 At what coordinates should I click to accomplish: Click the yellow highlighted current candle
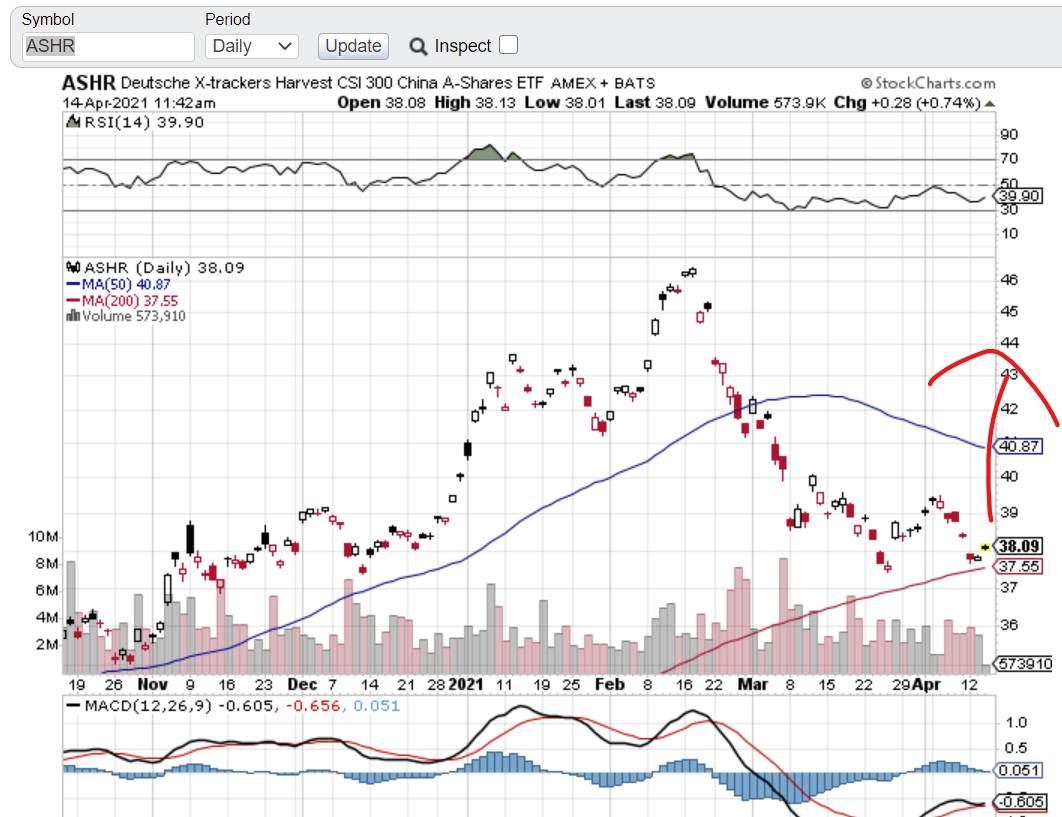(x=986, y=547)
